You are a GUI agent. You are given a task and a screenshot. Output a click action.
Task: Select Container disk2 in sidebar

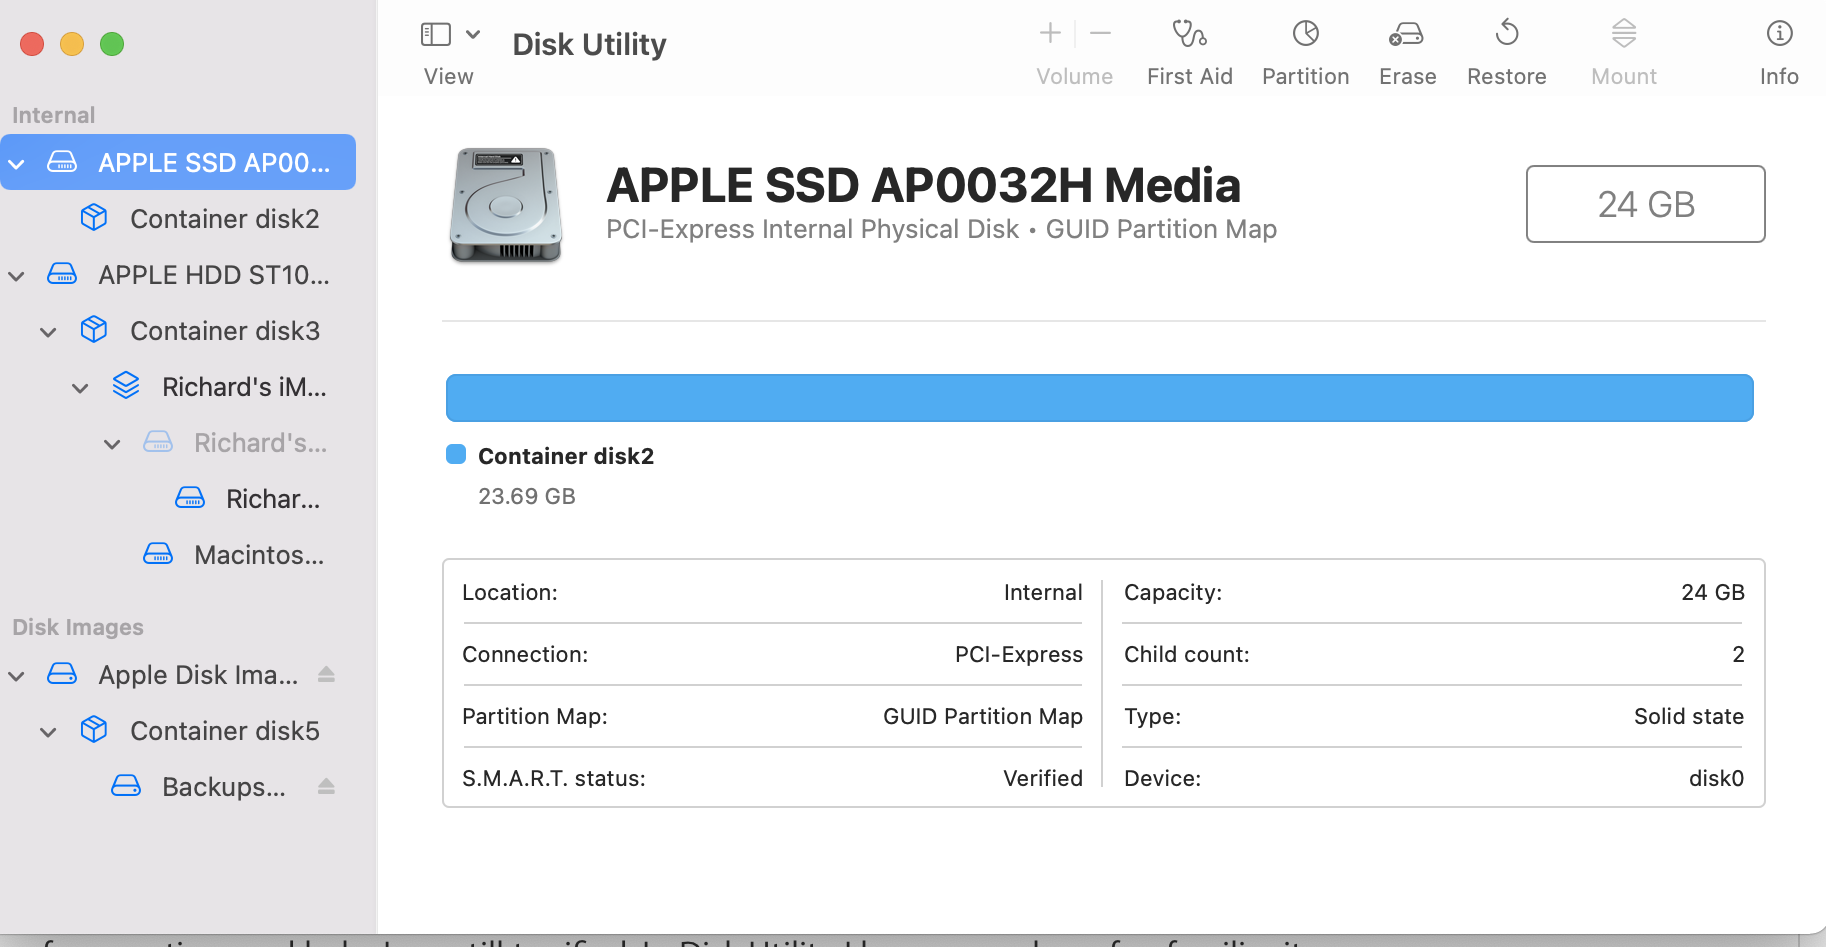(x=224, y=219)
